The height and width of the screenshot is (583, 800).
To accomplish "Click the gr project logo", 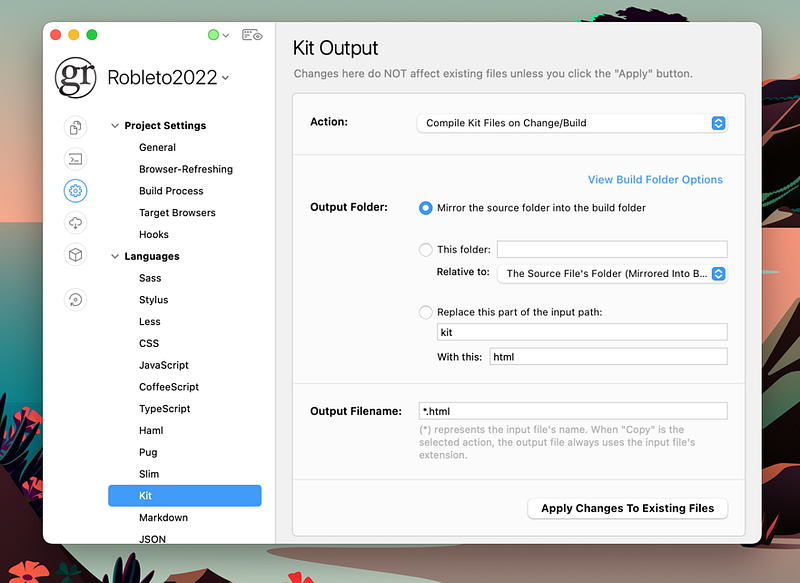I will click(76, 78).
